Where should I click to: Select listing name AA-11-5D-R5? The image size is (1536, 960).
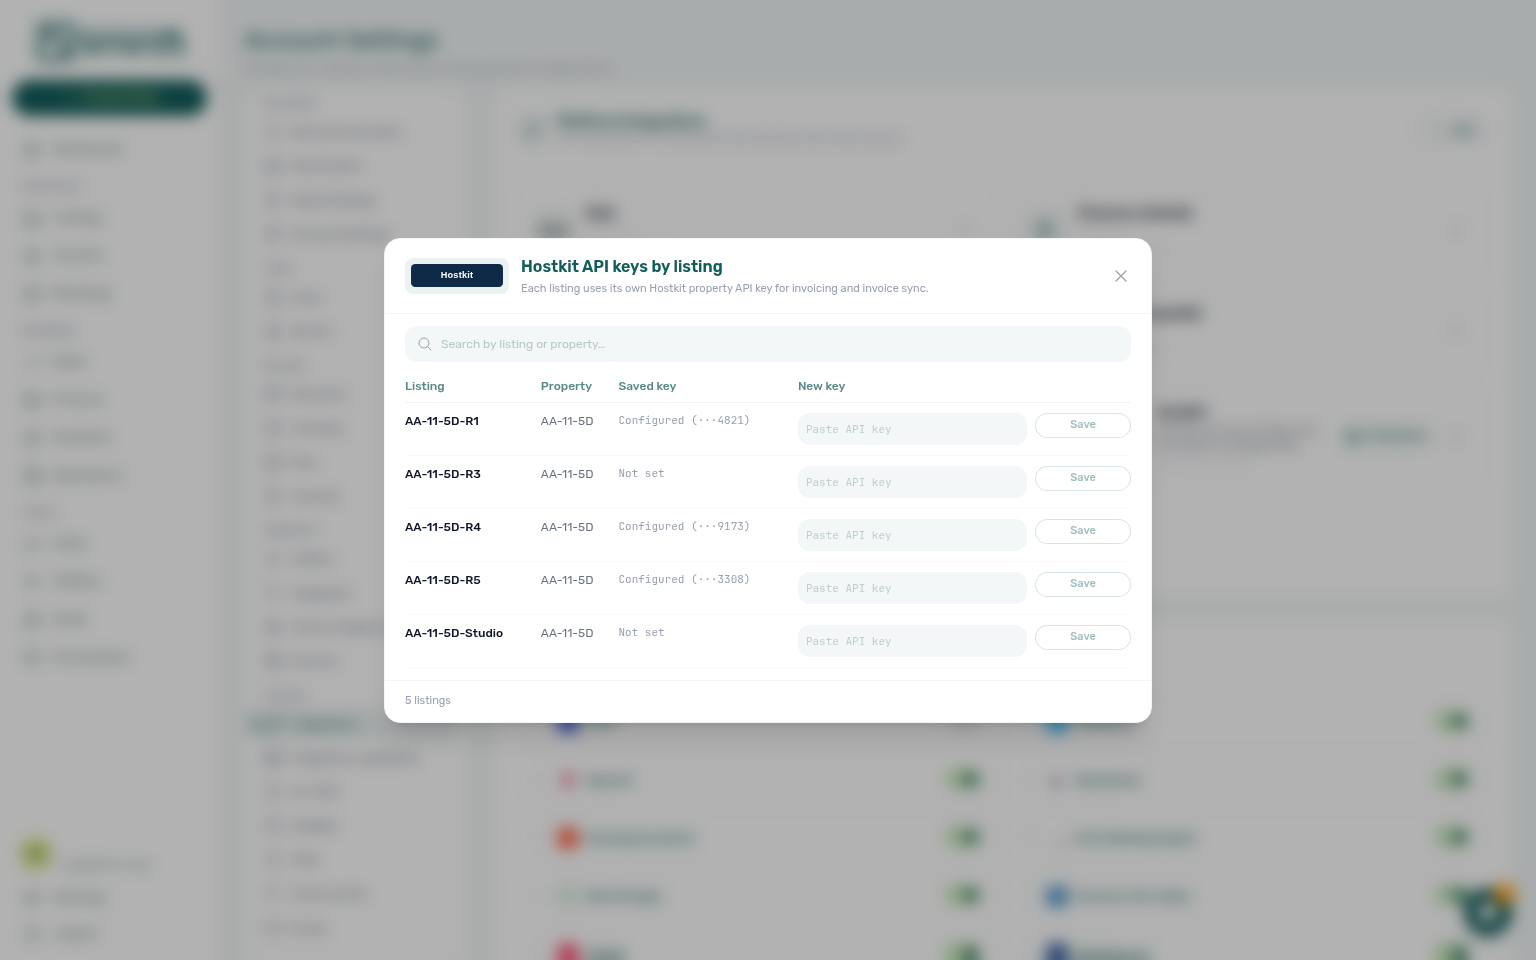tap(443, 580)
